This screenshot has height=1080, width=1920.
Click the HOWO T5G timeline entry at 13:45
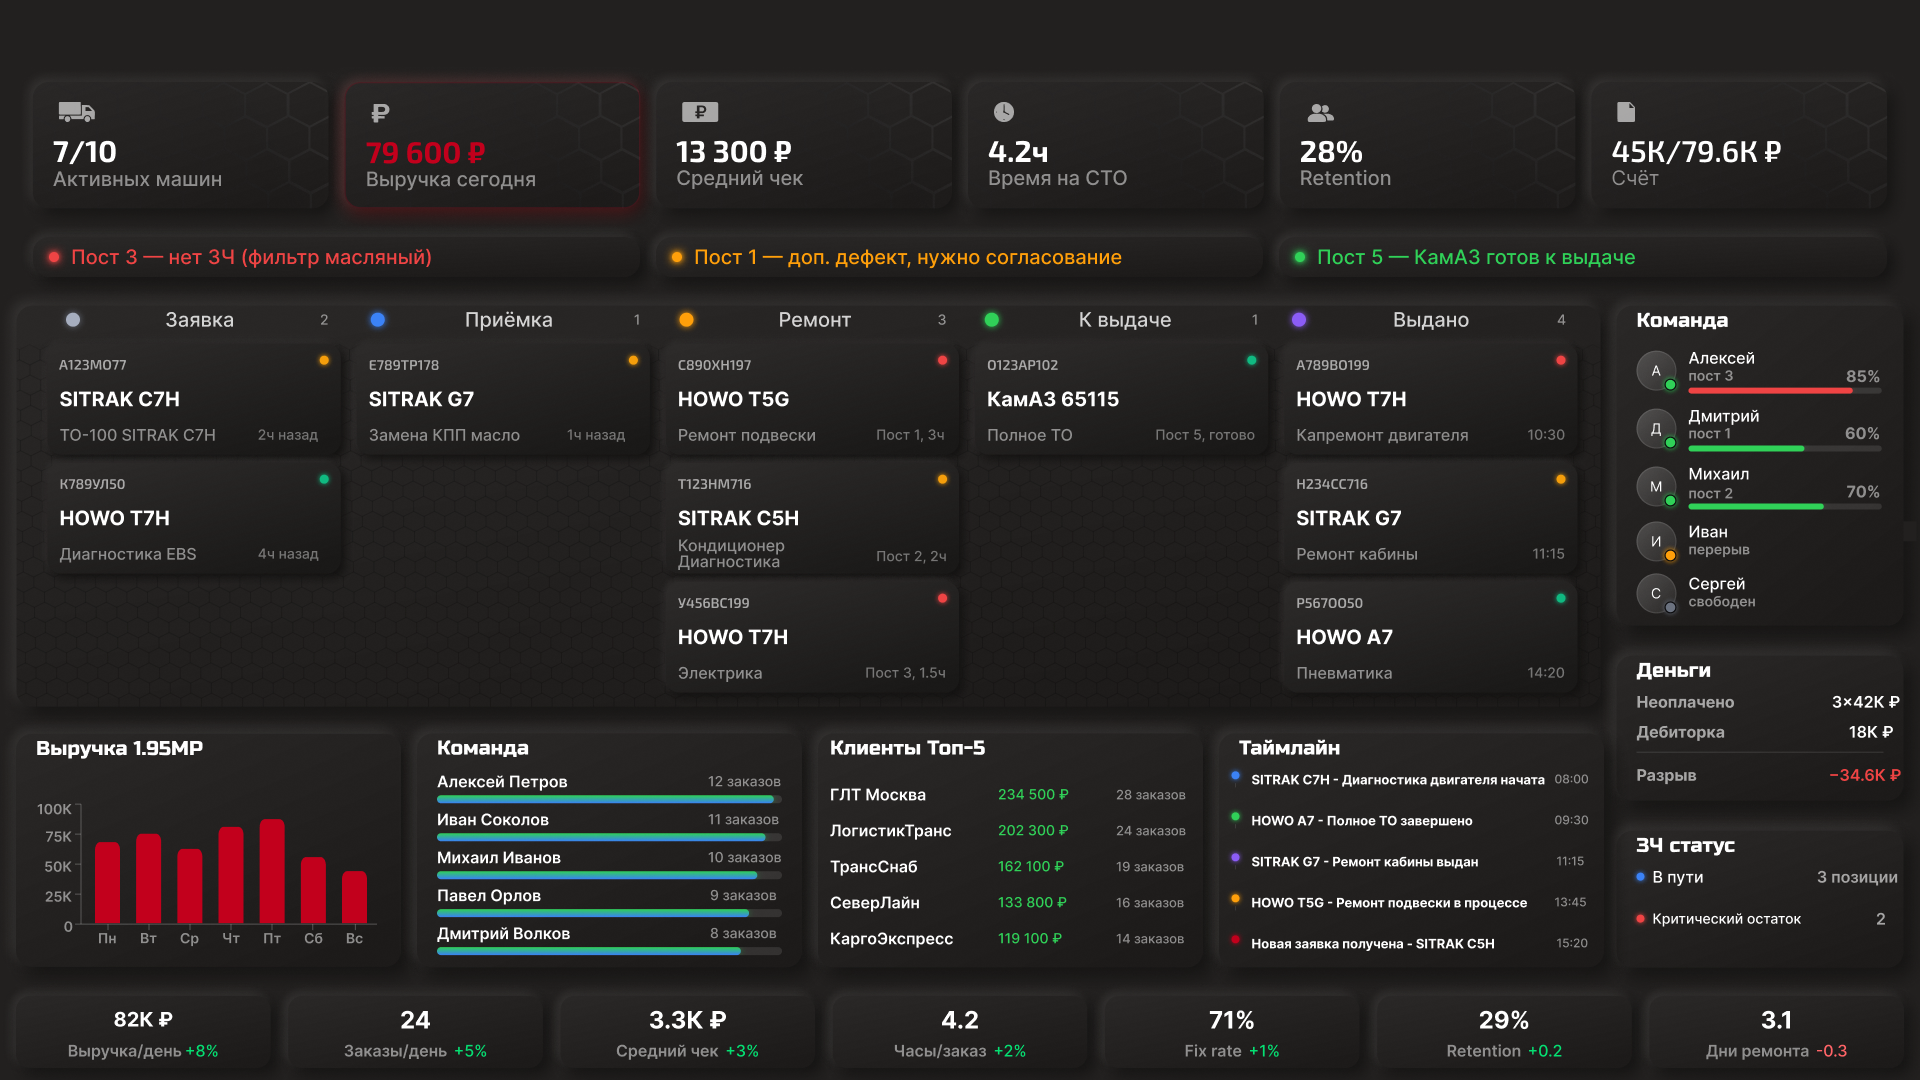tap(1388, 903)
